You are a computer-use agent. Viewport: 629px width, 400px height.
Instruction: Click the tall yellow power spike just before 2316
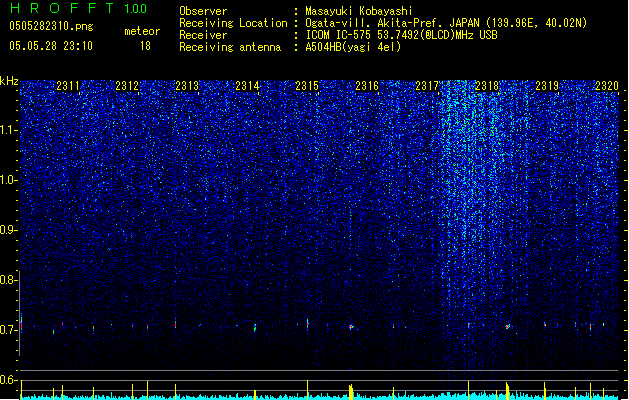pyautogui.click(x=351, y=392)
